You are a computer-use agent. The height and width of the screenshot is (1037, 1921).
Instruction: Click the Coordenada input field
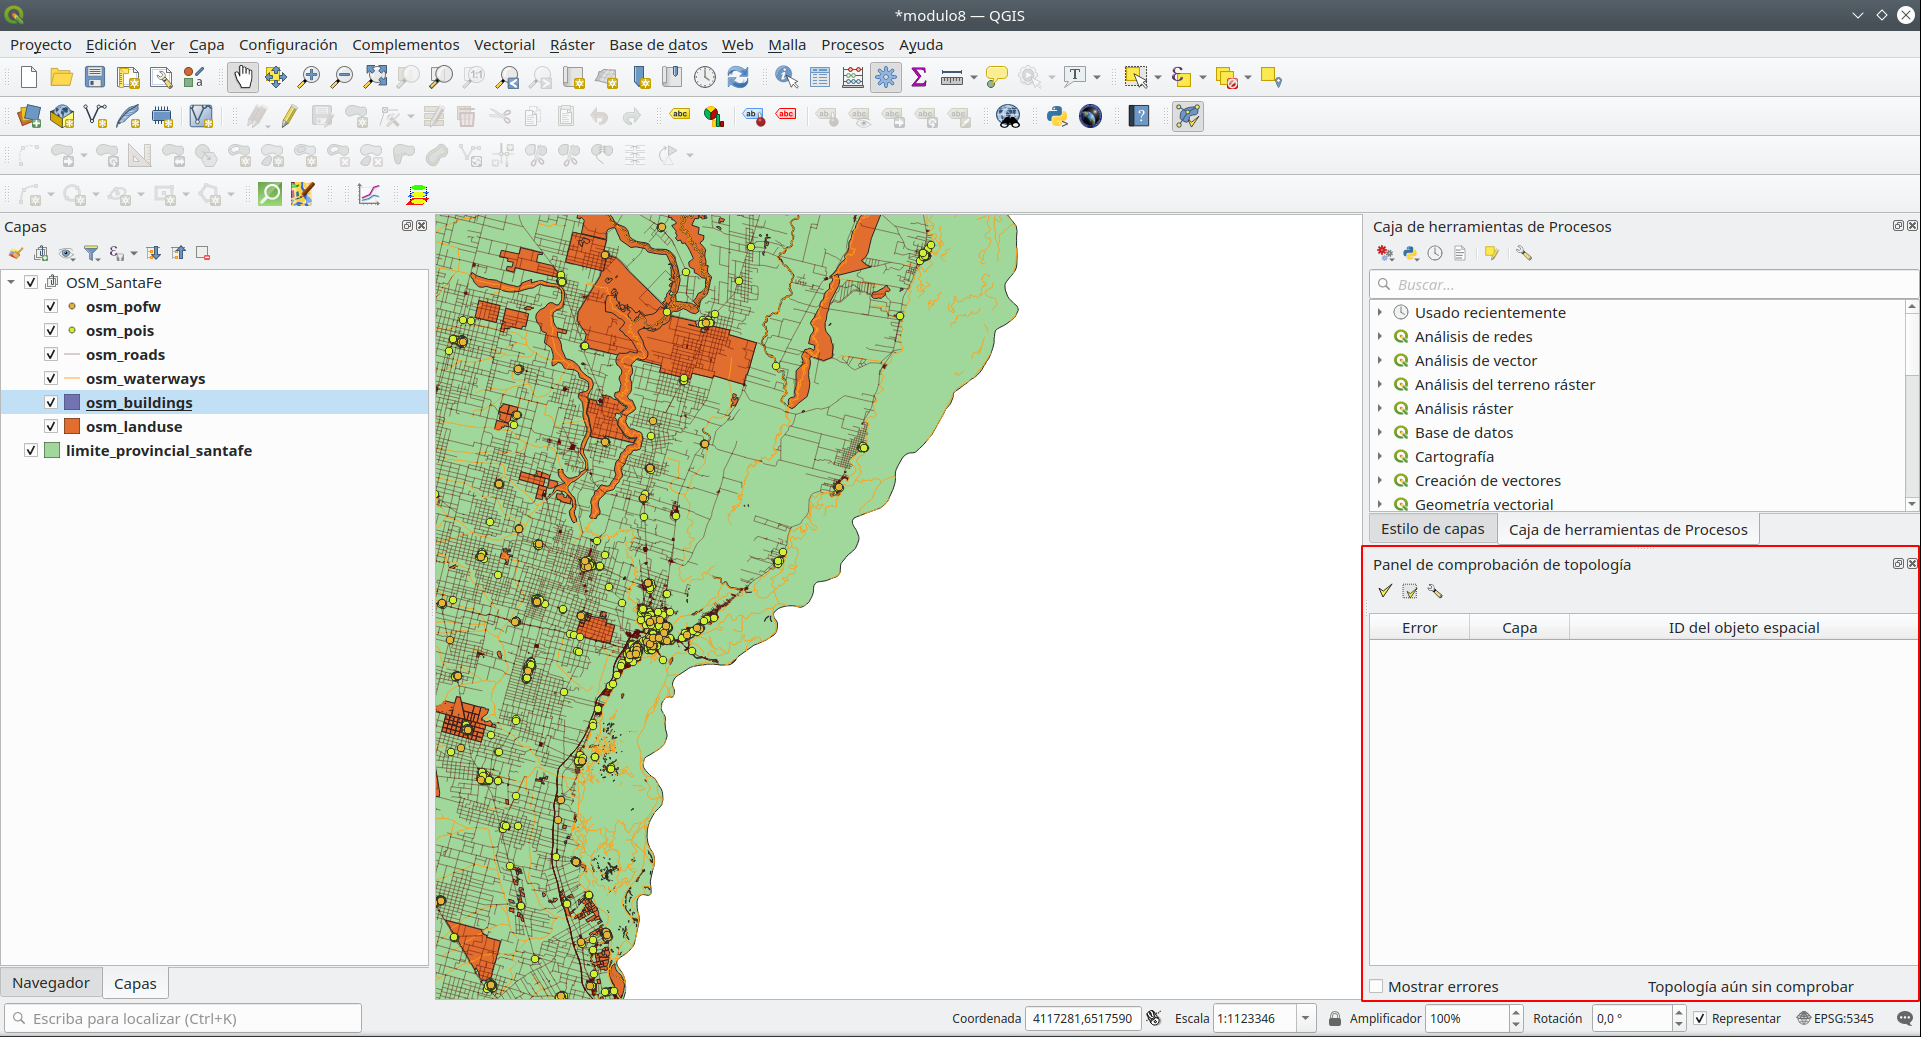(x=1083, y=1018)
